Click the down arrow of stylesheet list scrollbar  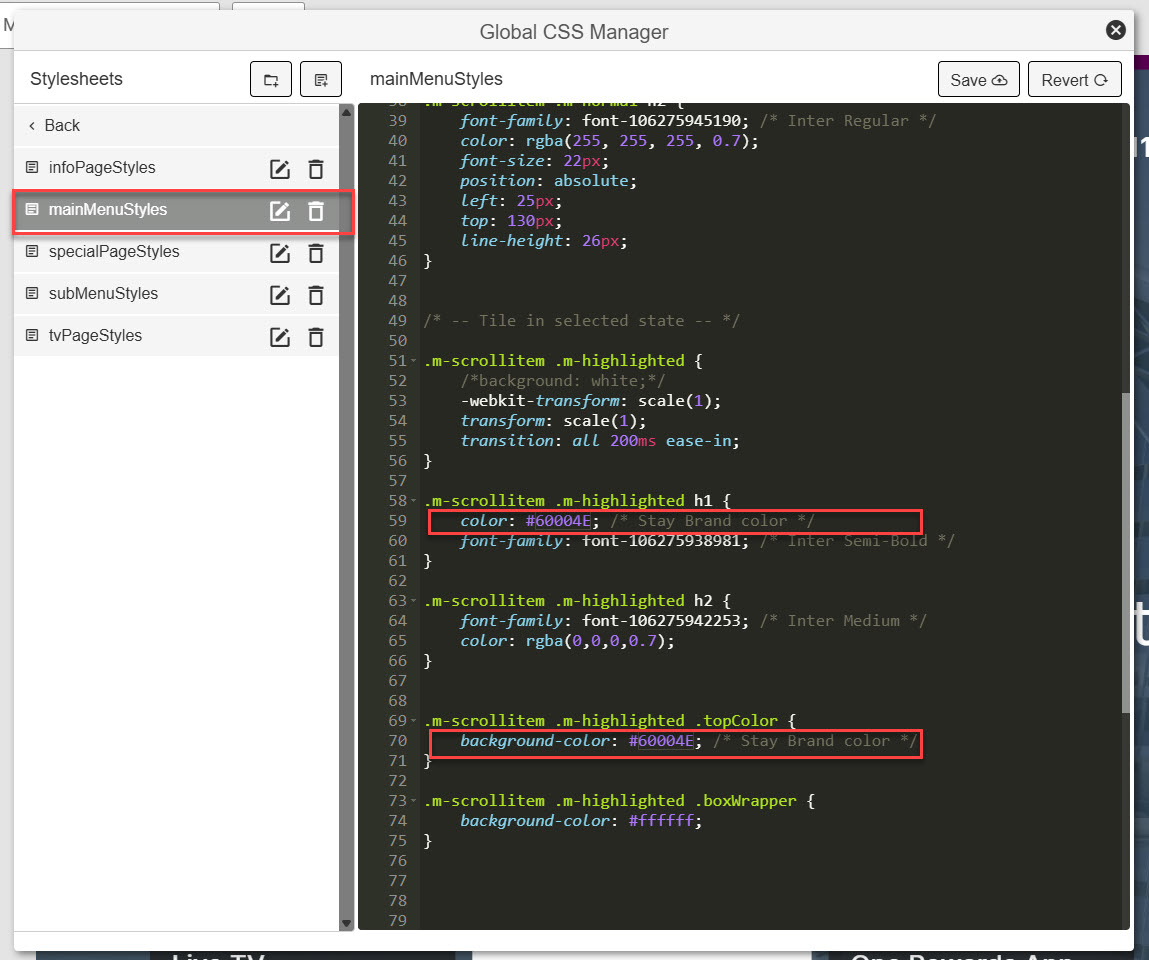click(347, 923)
